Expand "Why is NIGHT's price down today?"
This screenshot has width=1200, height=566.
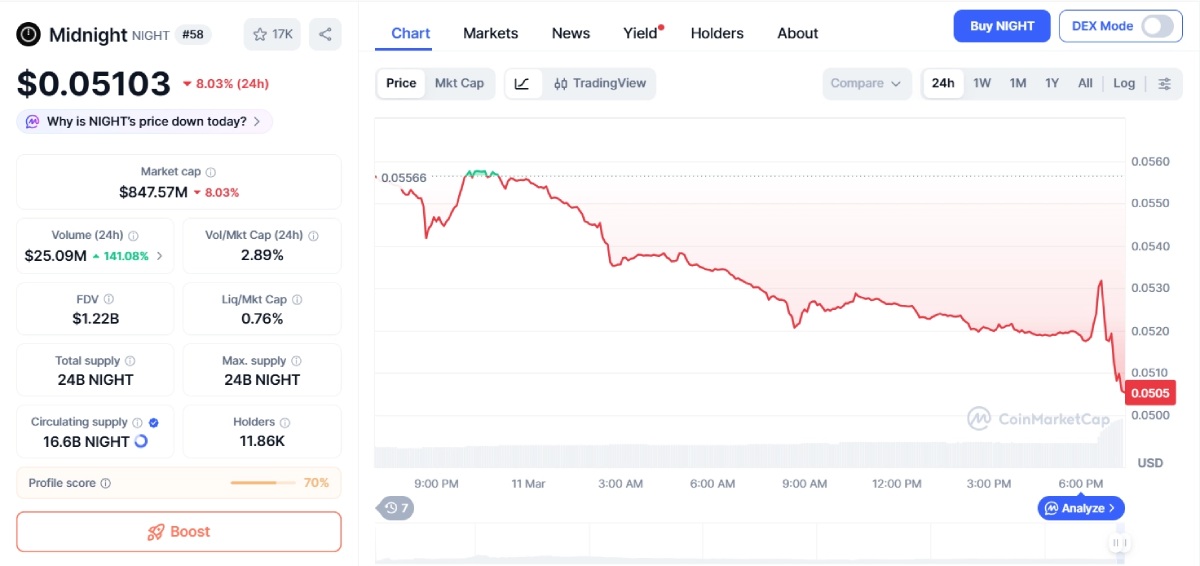coord(144,121)
